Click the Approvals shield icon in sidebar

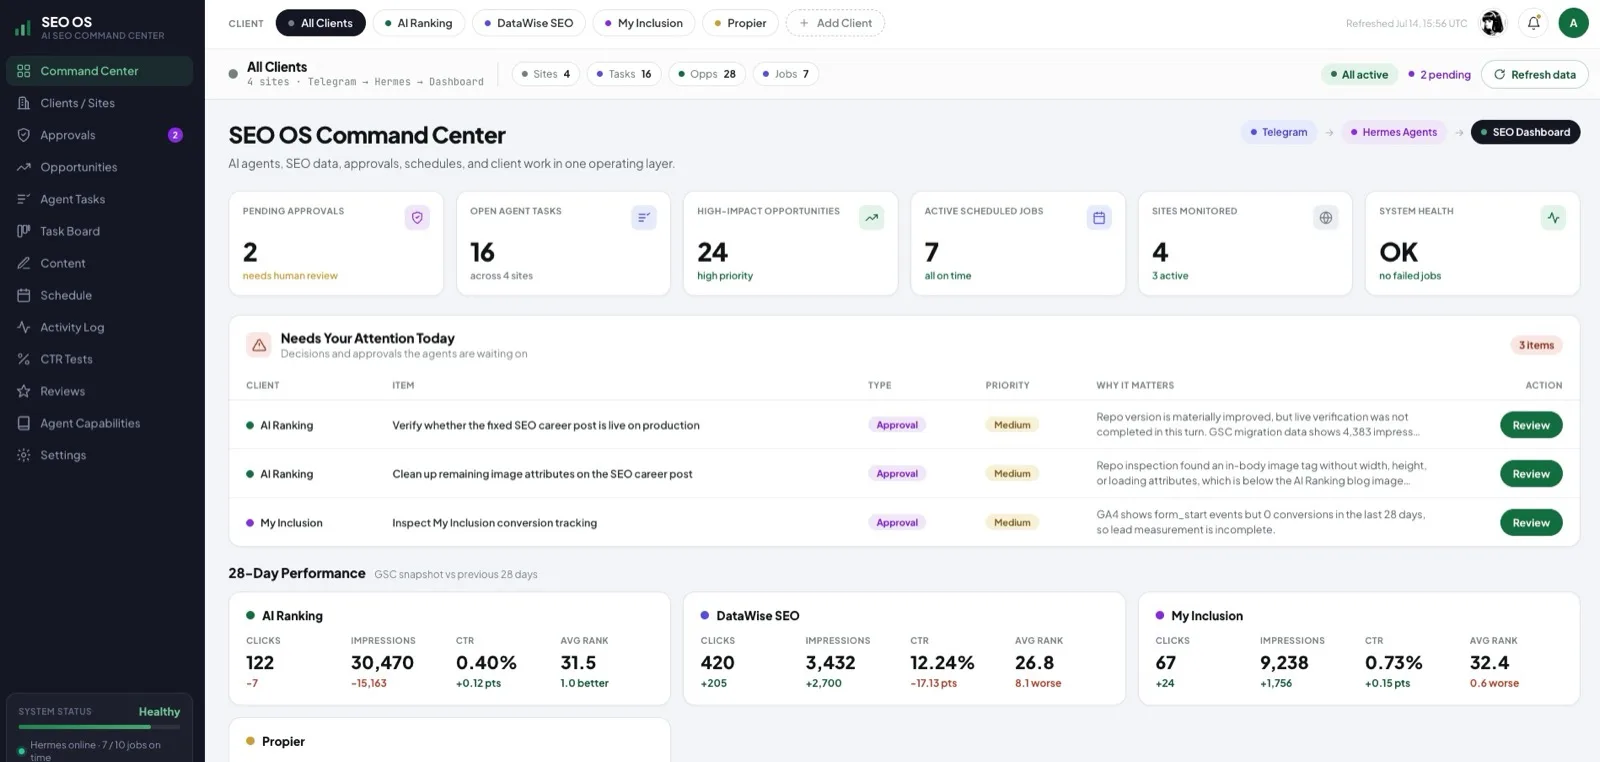[x=24, y=135]
